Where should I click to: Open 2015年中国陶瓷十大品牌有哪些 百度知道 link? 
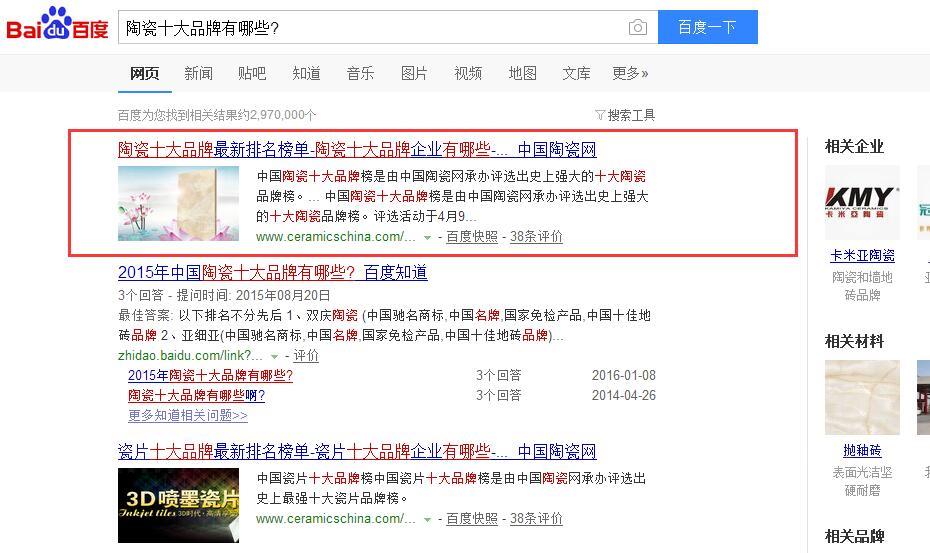click(273, 272)
